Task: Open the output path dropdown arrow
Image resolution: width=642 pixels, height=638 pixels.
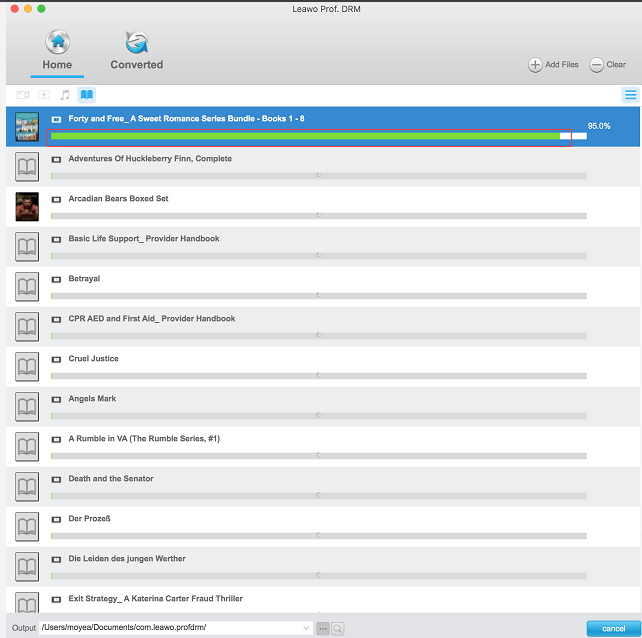Action: [306, 628]
